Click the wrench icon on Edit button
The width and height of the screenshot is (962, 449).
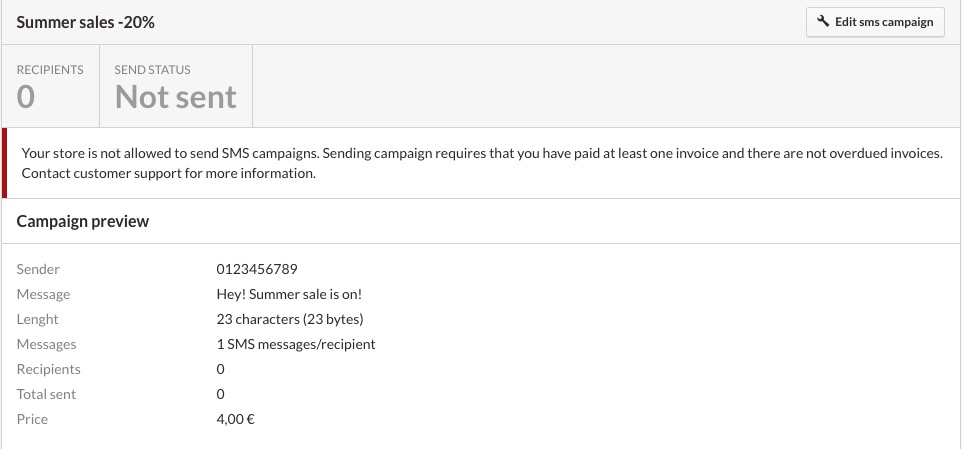[x=823, y=21]
